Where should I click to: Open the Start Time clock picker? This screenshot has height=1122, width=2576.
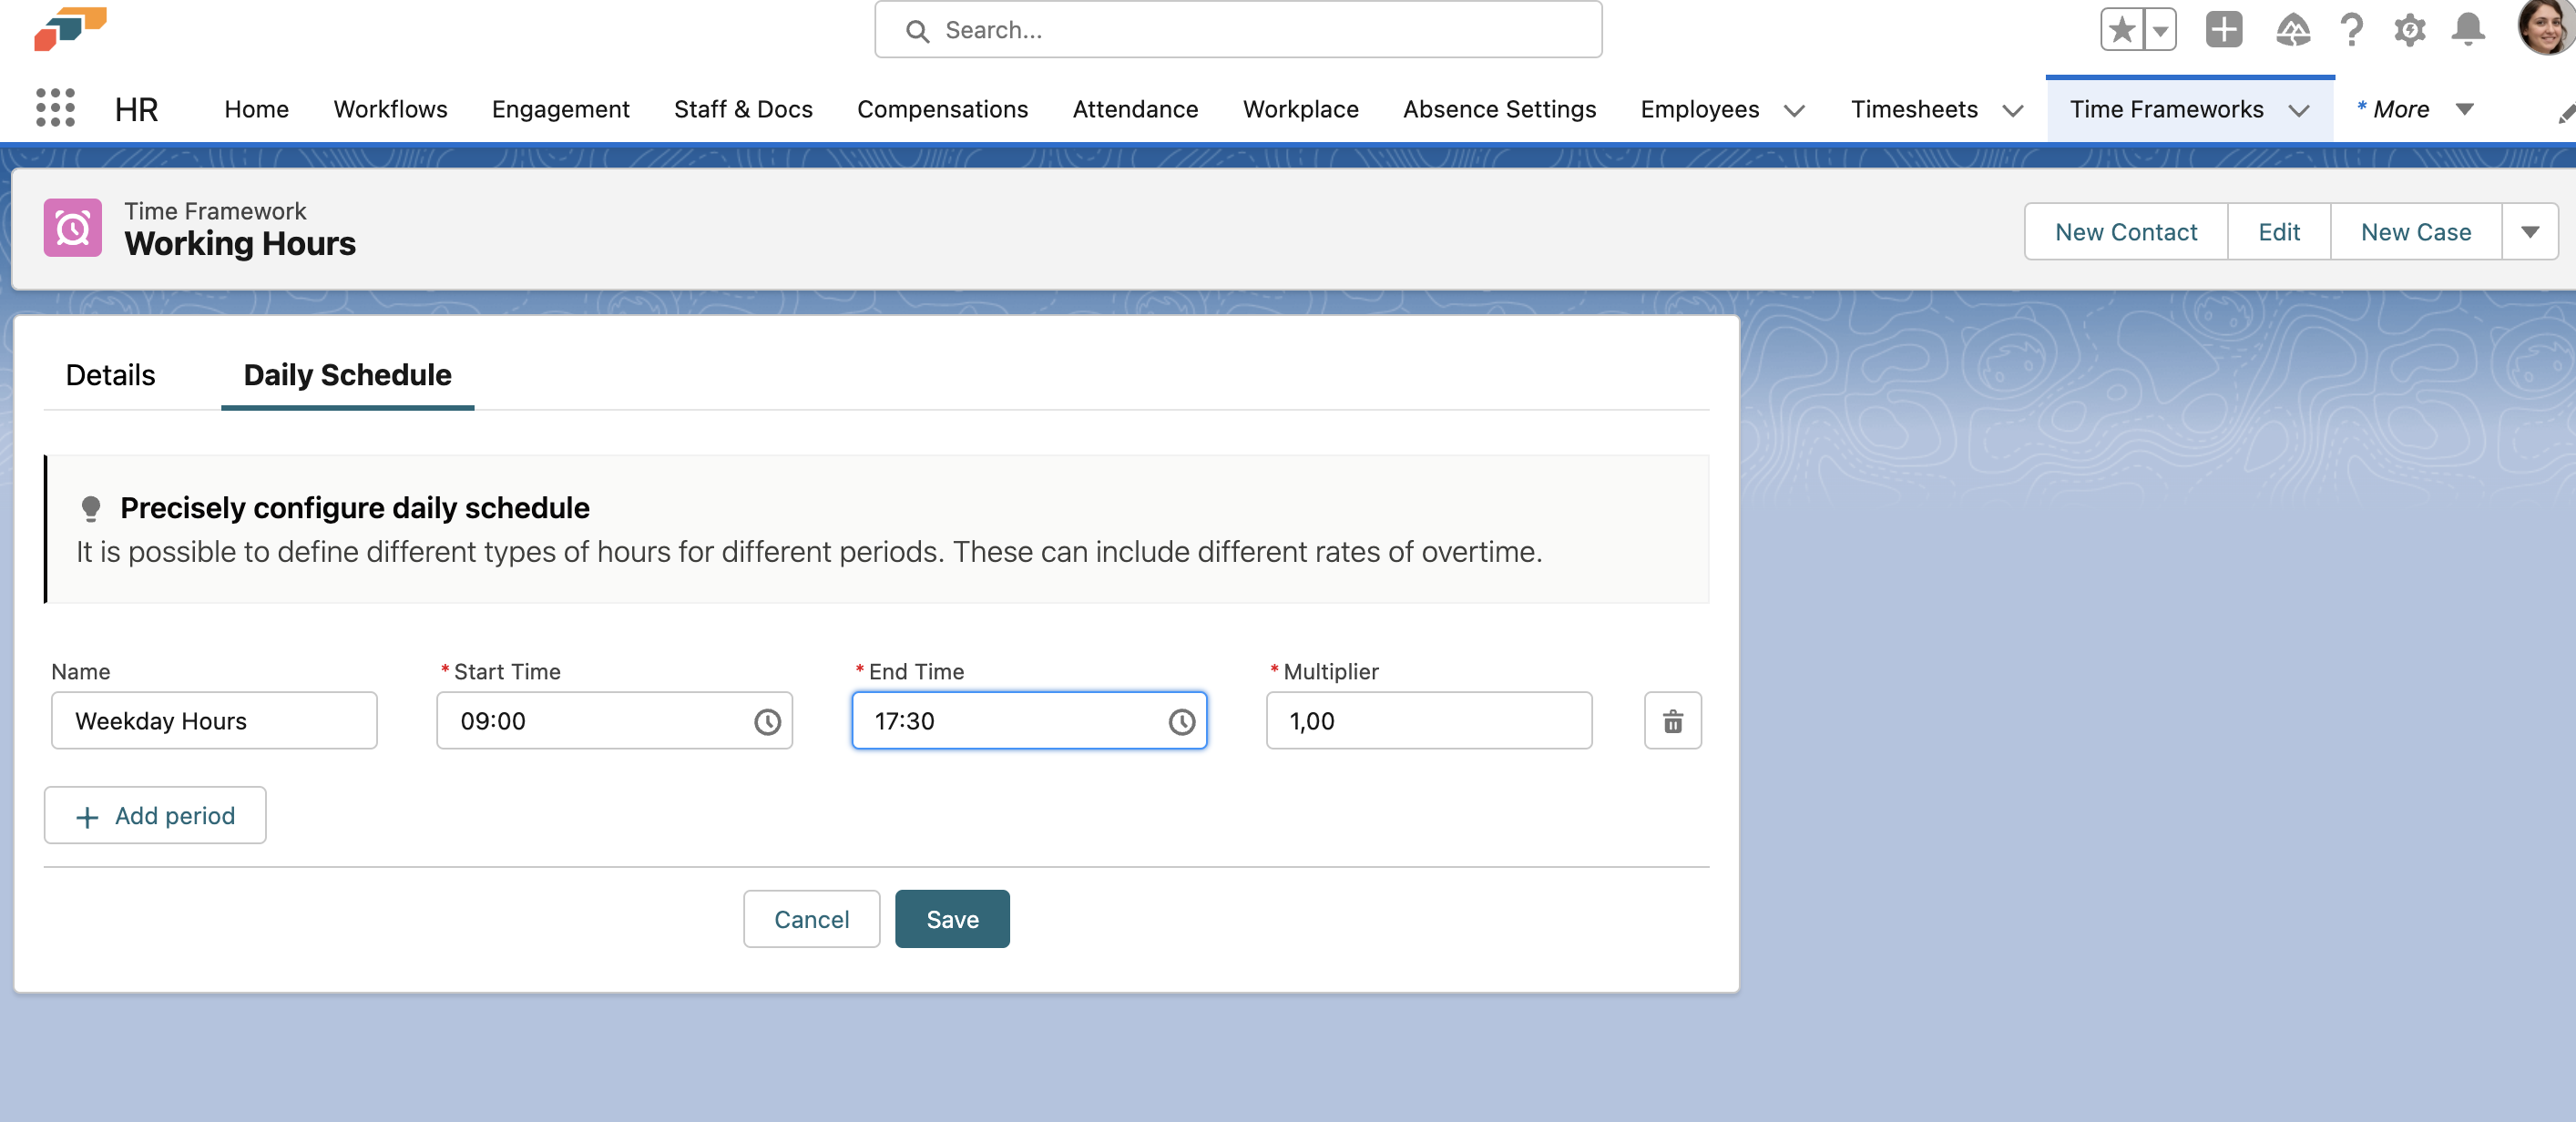tap(767, 721)
